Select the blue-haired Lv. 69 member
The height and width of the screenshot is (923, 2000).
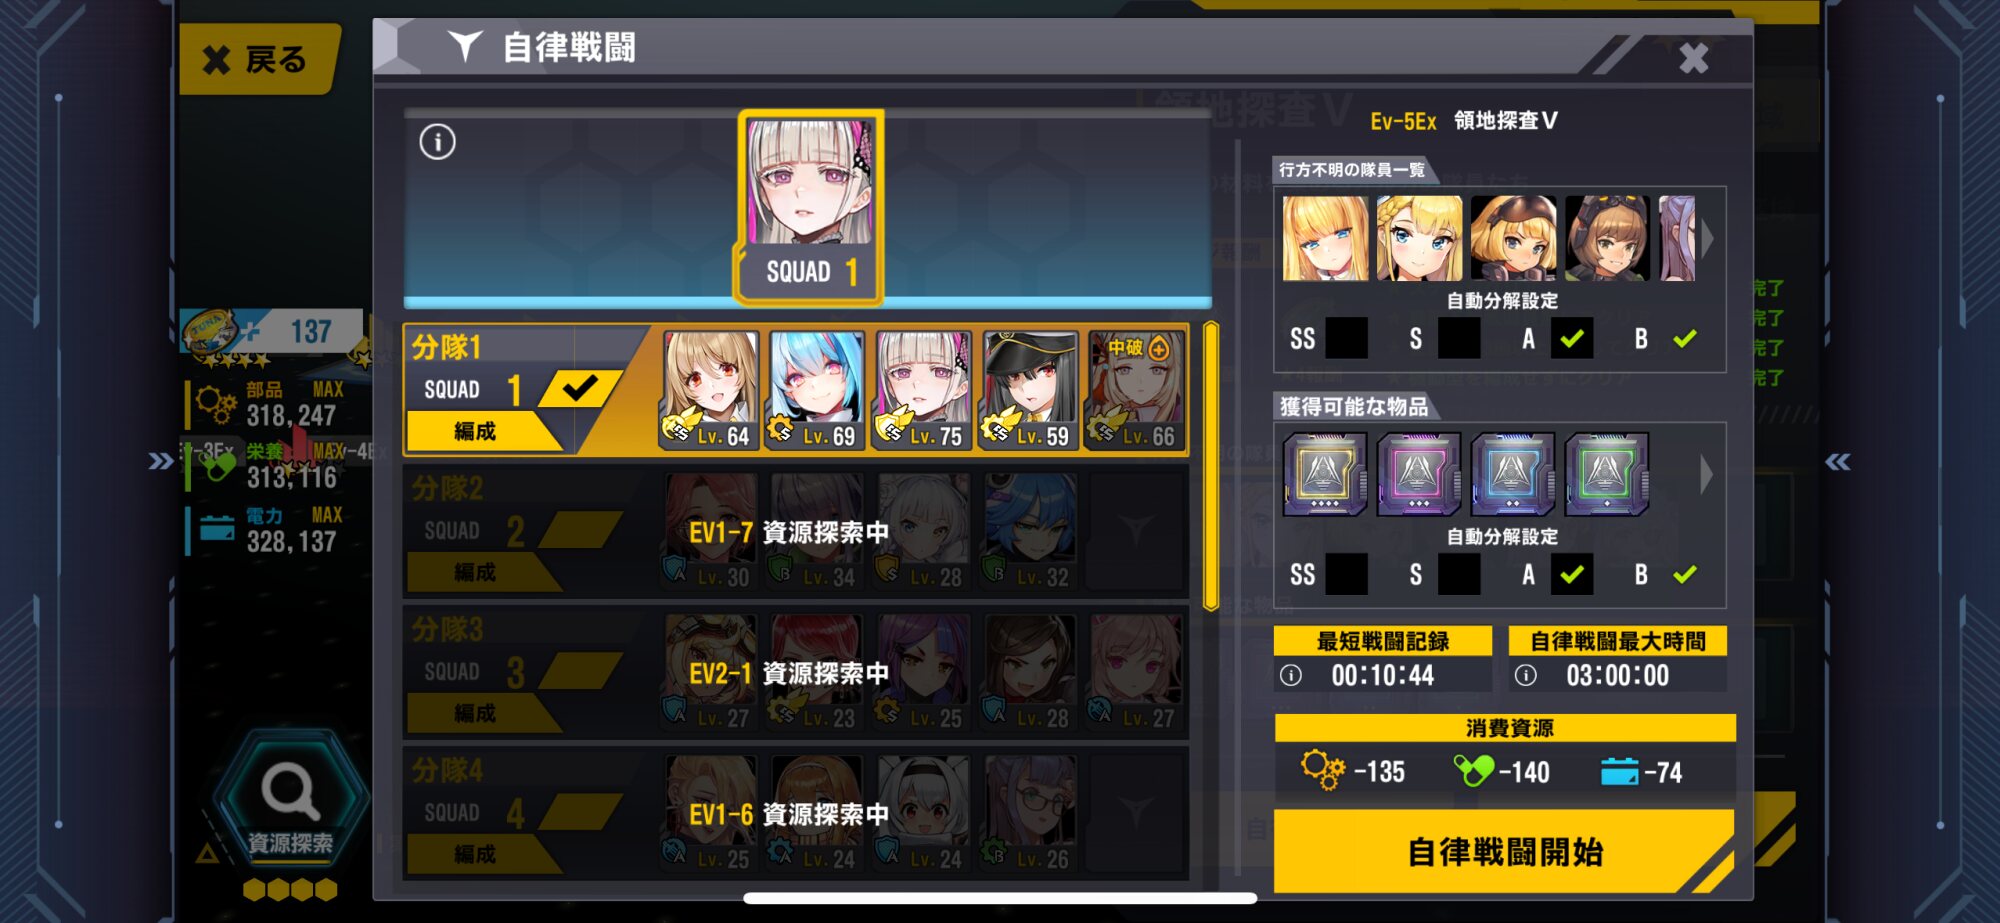click(817, 390)
